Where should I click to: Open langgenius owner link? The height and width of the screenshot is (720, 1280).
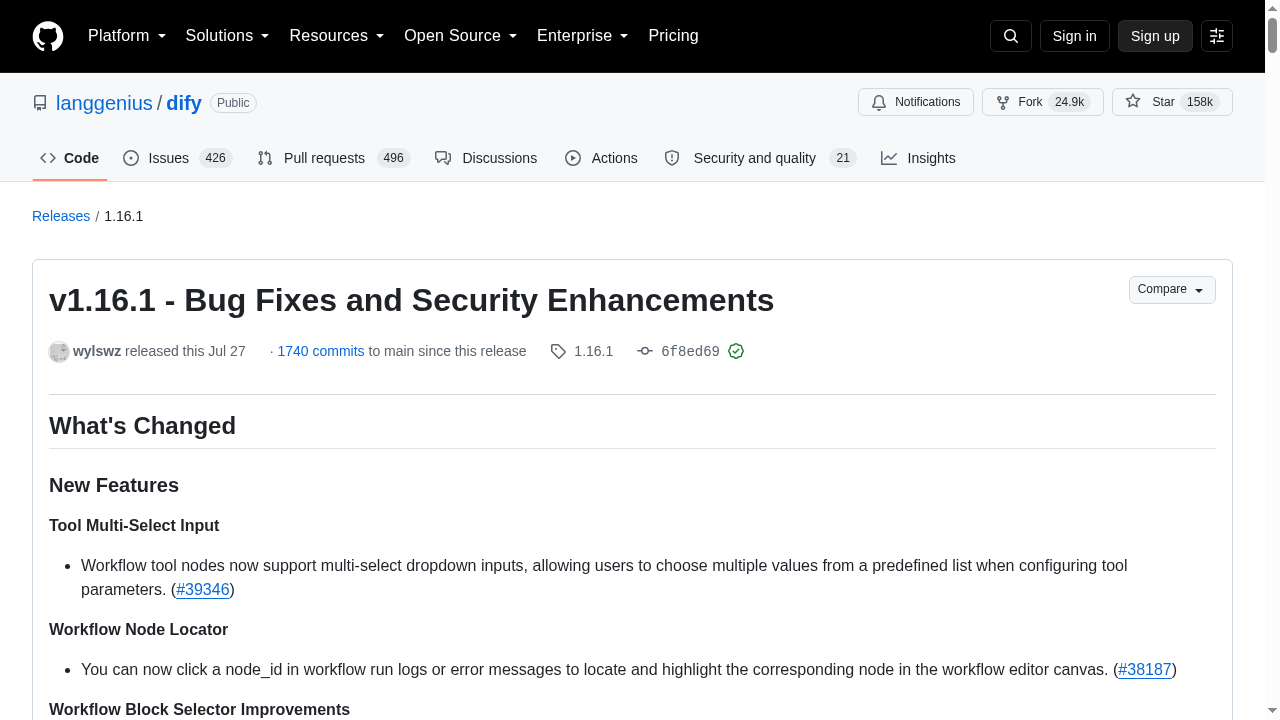pos(104,103)
